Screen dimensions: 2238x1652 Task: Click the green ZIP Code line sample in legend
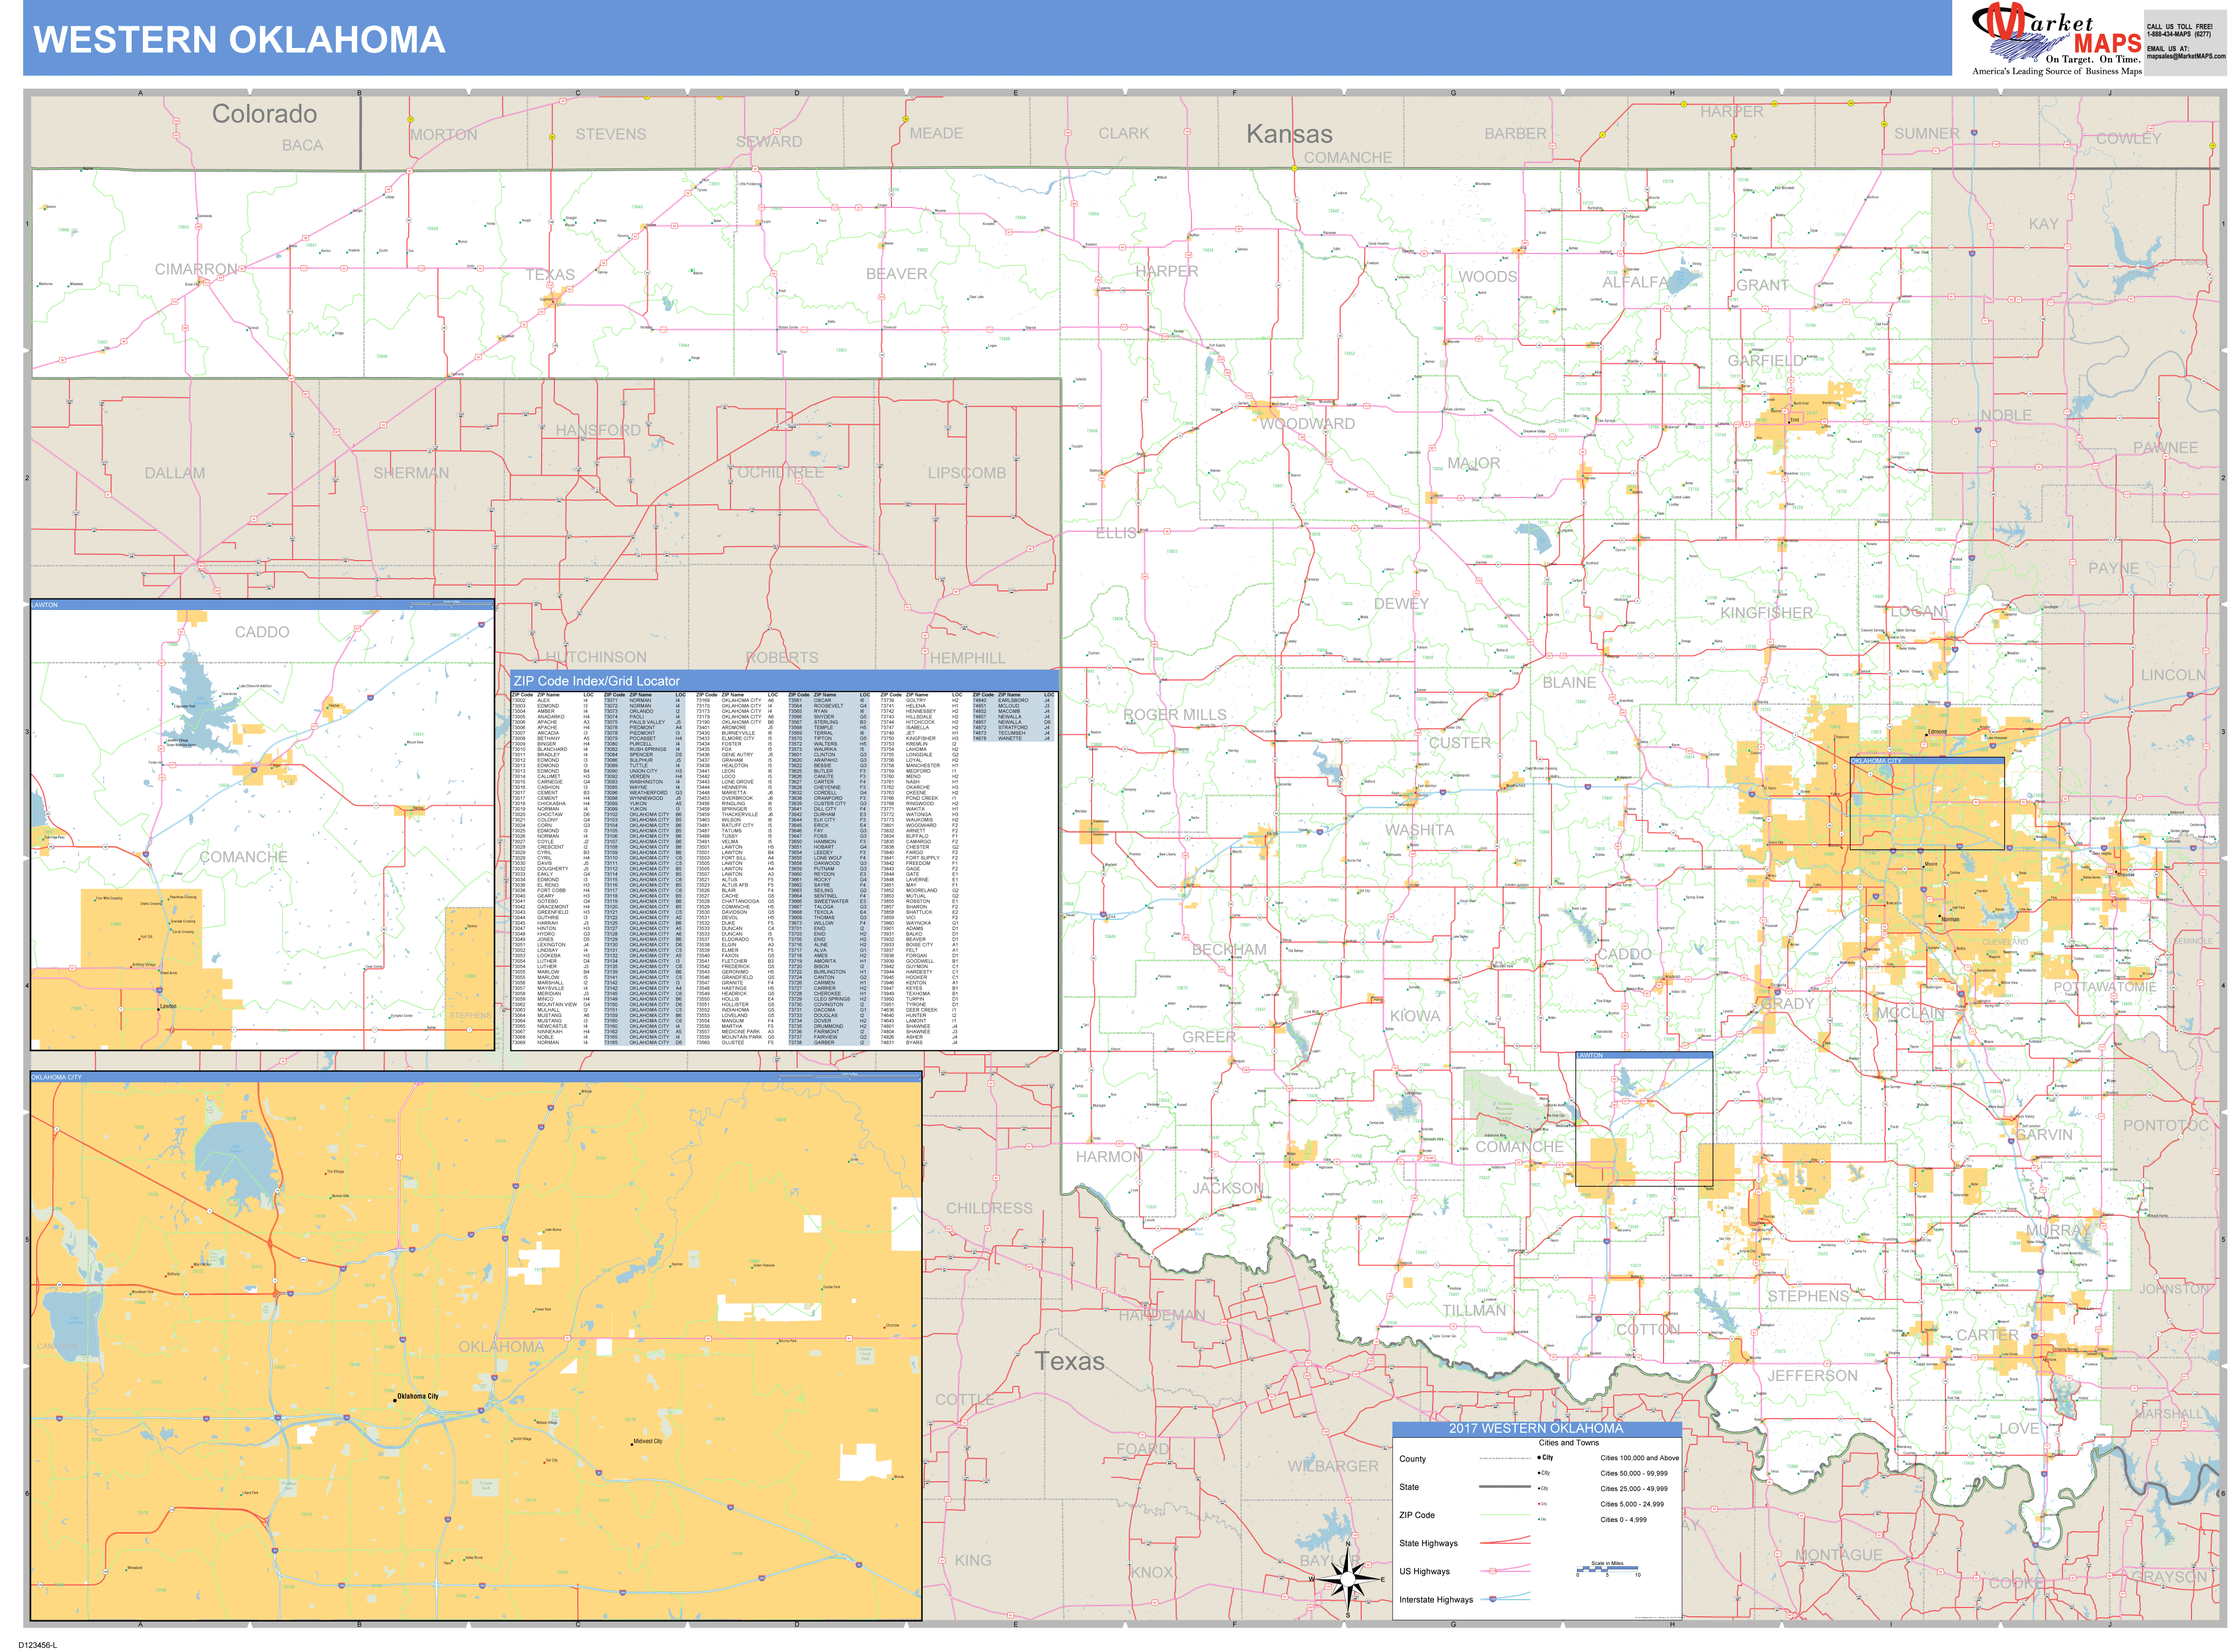click(1505, 1515)
